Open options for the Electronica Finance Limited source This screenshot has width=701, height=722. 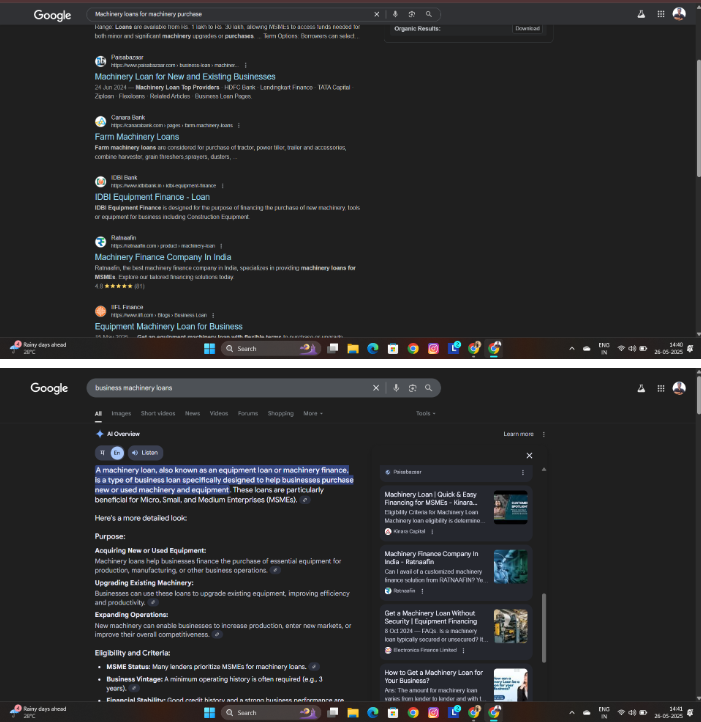tap(463, 650)
